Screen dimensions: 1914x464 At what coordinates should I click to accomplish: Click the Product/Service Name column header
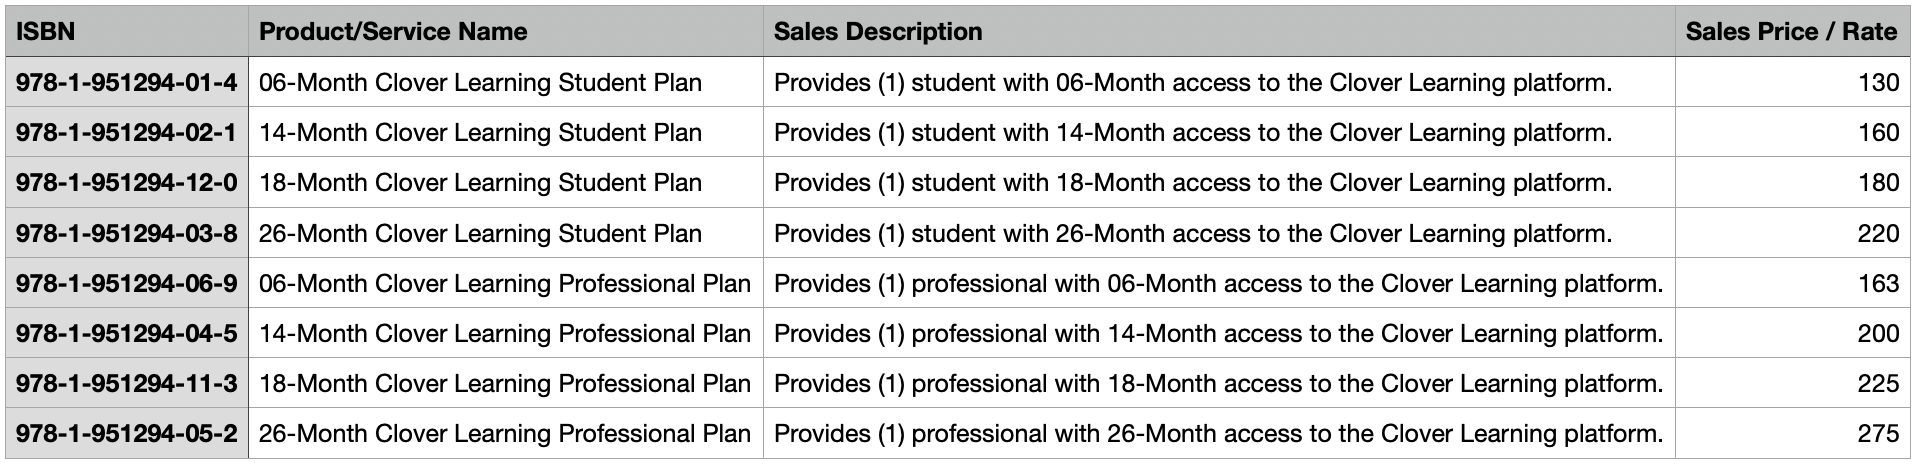click(506, 31)
